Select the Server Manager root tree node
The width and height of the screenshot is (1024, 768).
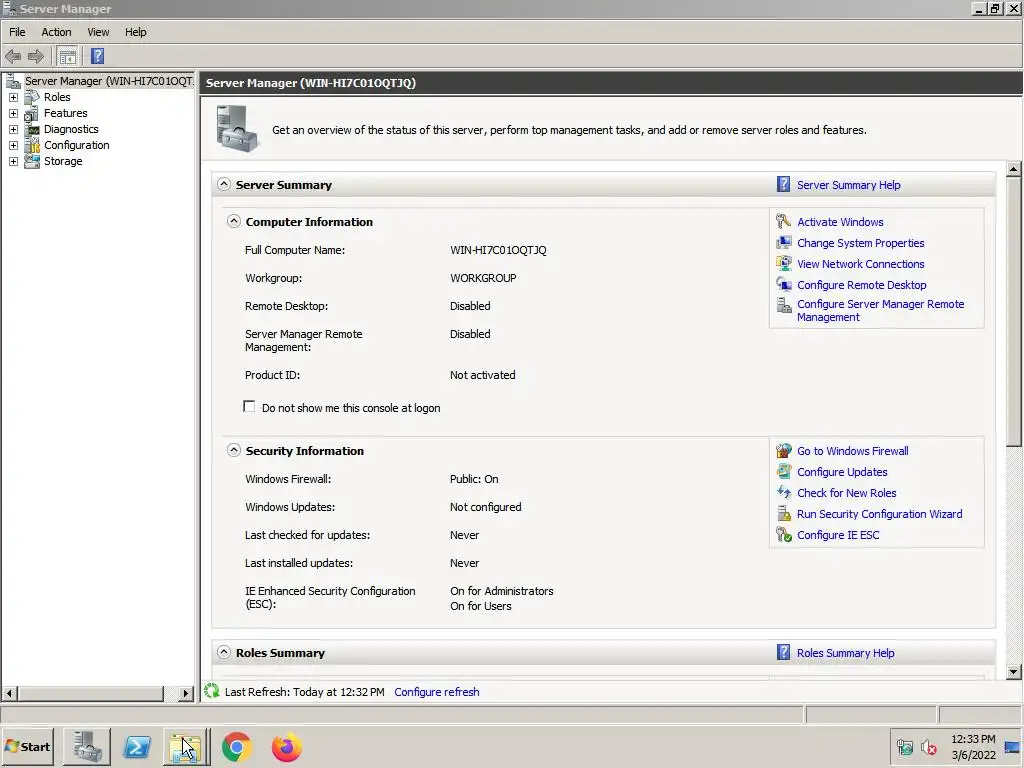(x=108, y=81)
